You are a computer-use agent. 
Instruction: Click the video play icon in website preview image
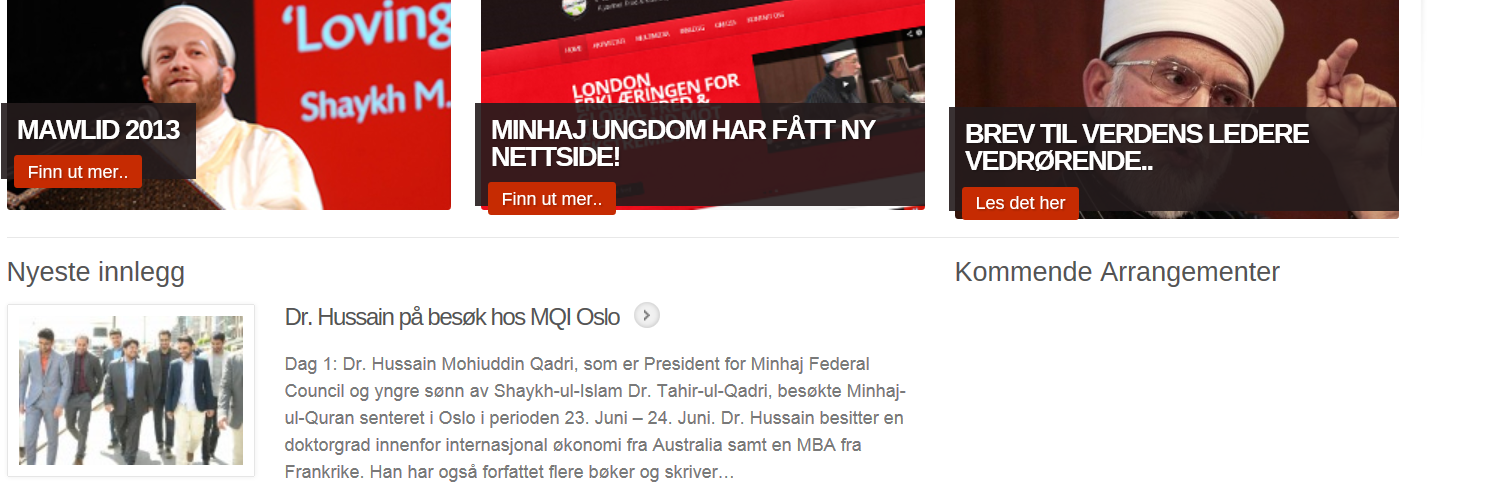[847, 82]
